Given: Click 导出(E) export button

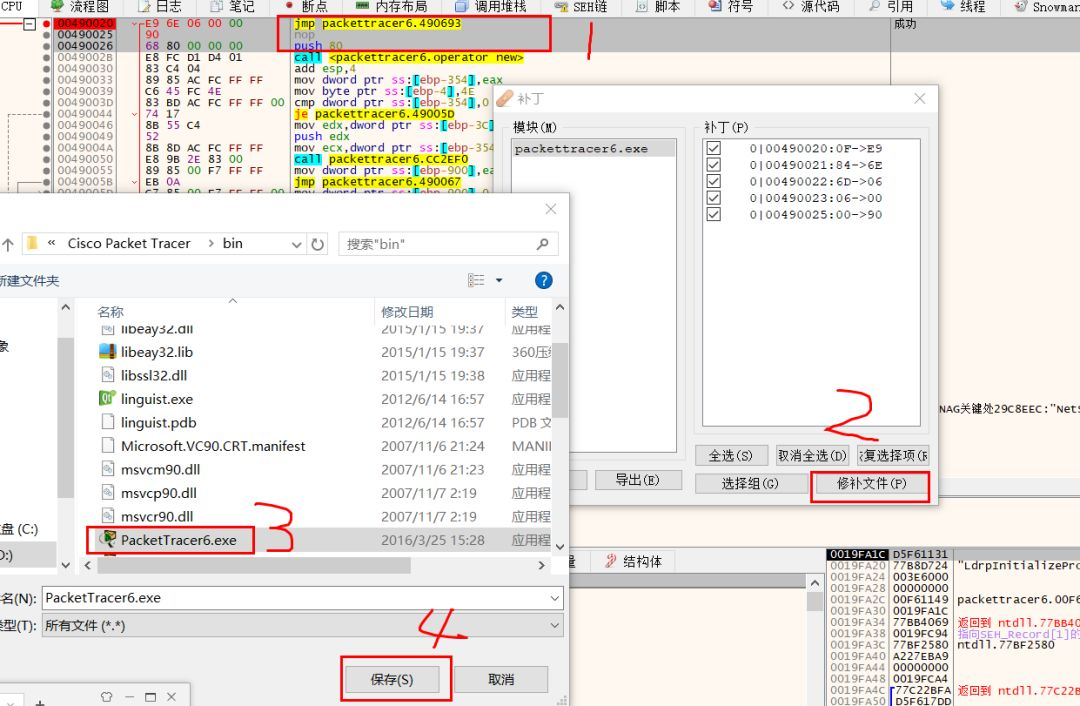Looking at the screenshot, I should (x=638, y=480).
